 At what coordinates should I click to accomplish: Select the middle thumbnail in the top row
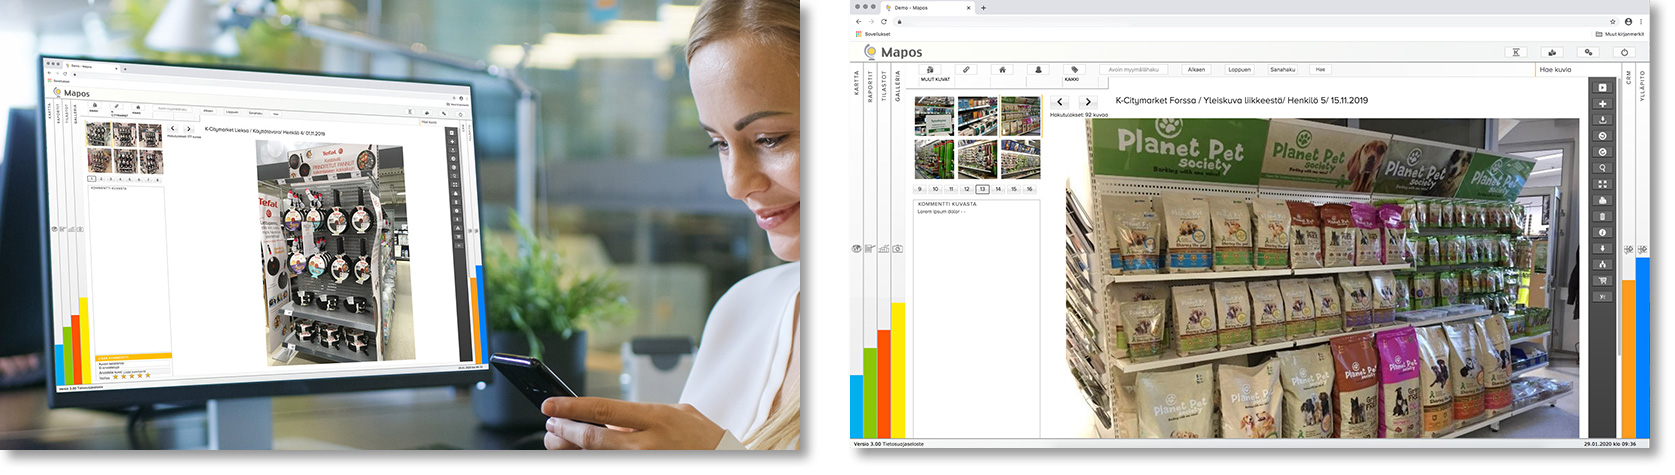(978, 116)
